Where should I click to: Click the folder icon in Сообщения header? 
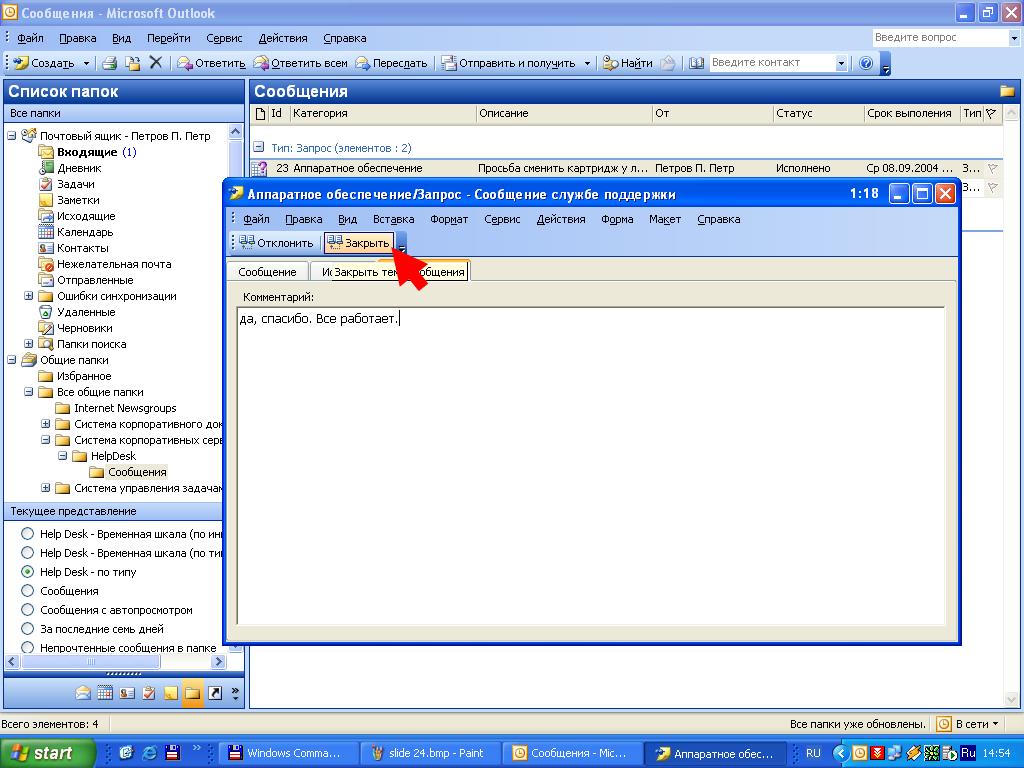pyautogui.click(x=1006, y=91)
